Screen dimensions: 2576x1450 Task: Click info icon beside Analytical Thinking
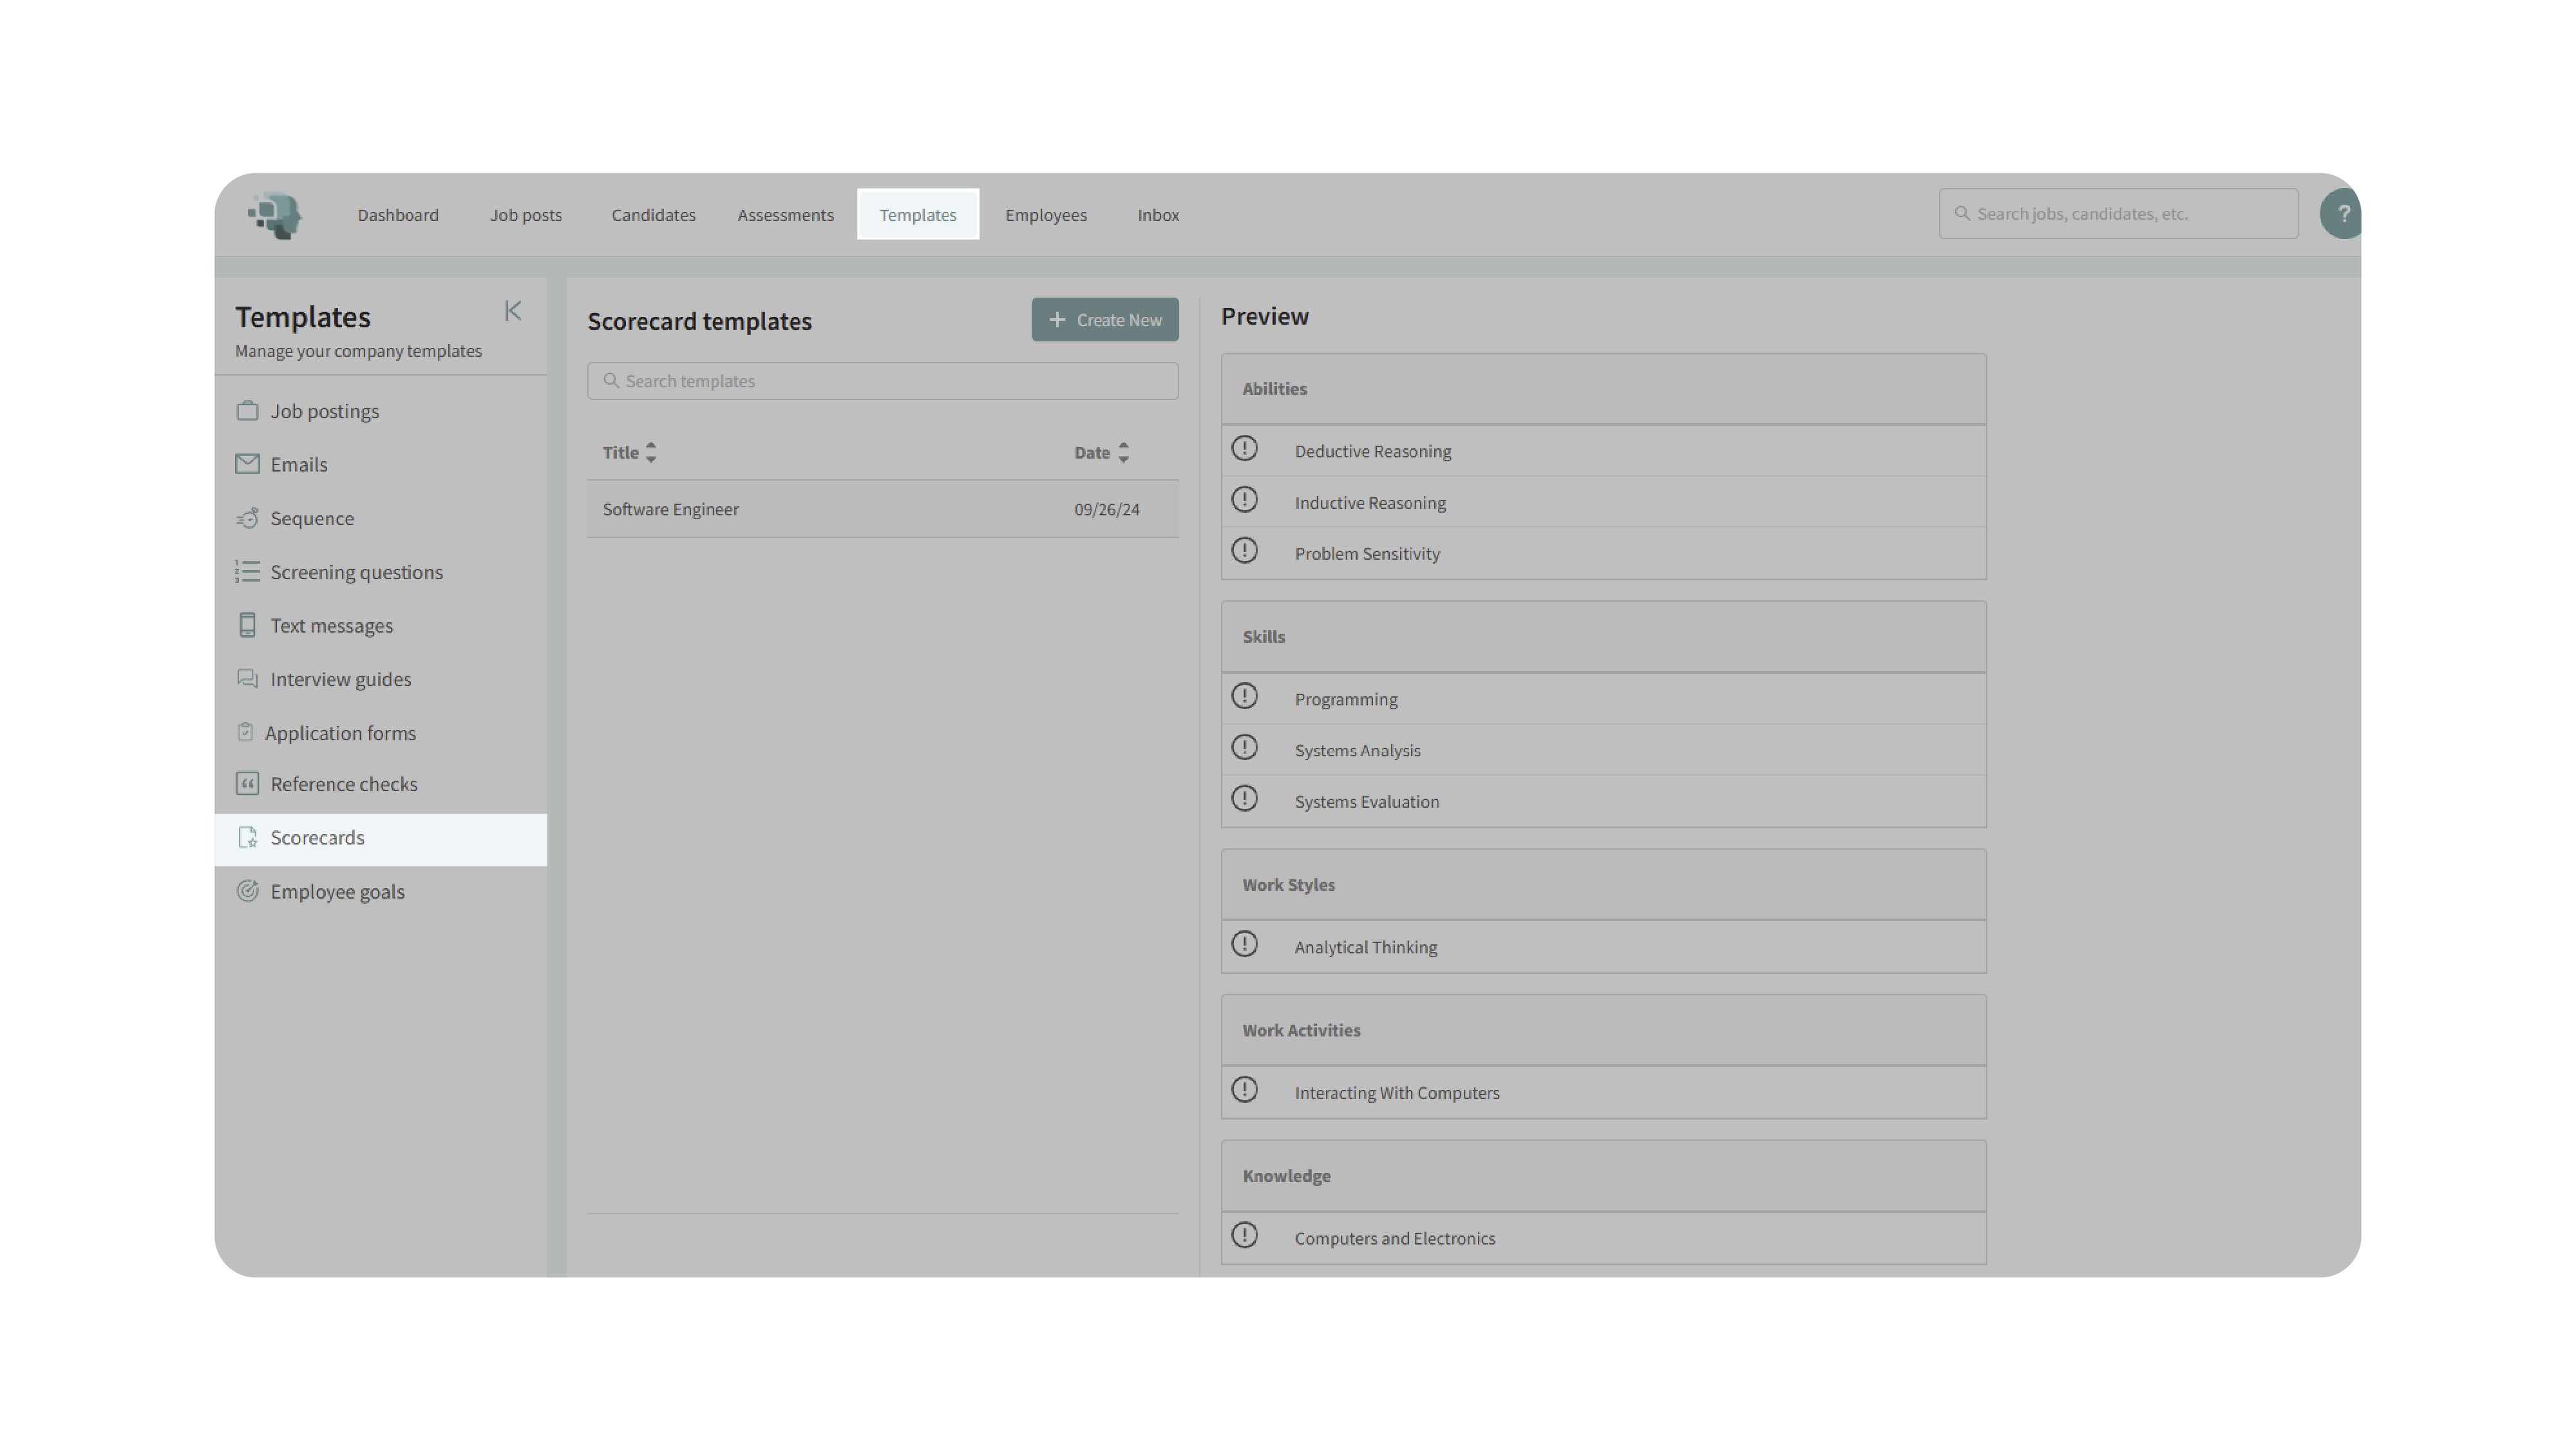pyautogui.click(x=1244, y=945)
